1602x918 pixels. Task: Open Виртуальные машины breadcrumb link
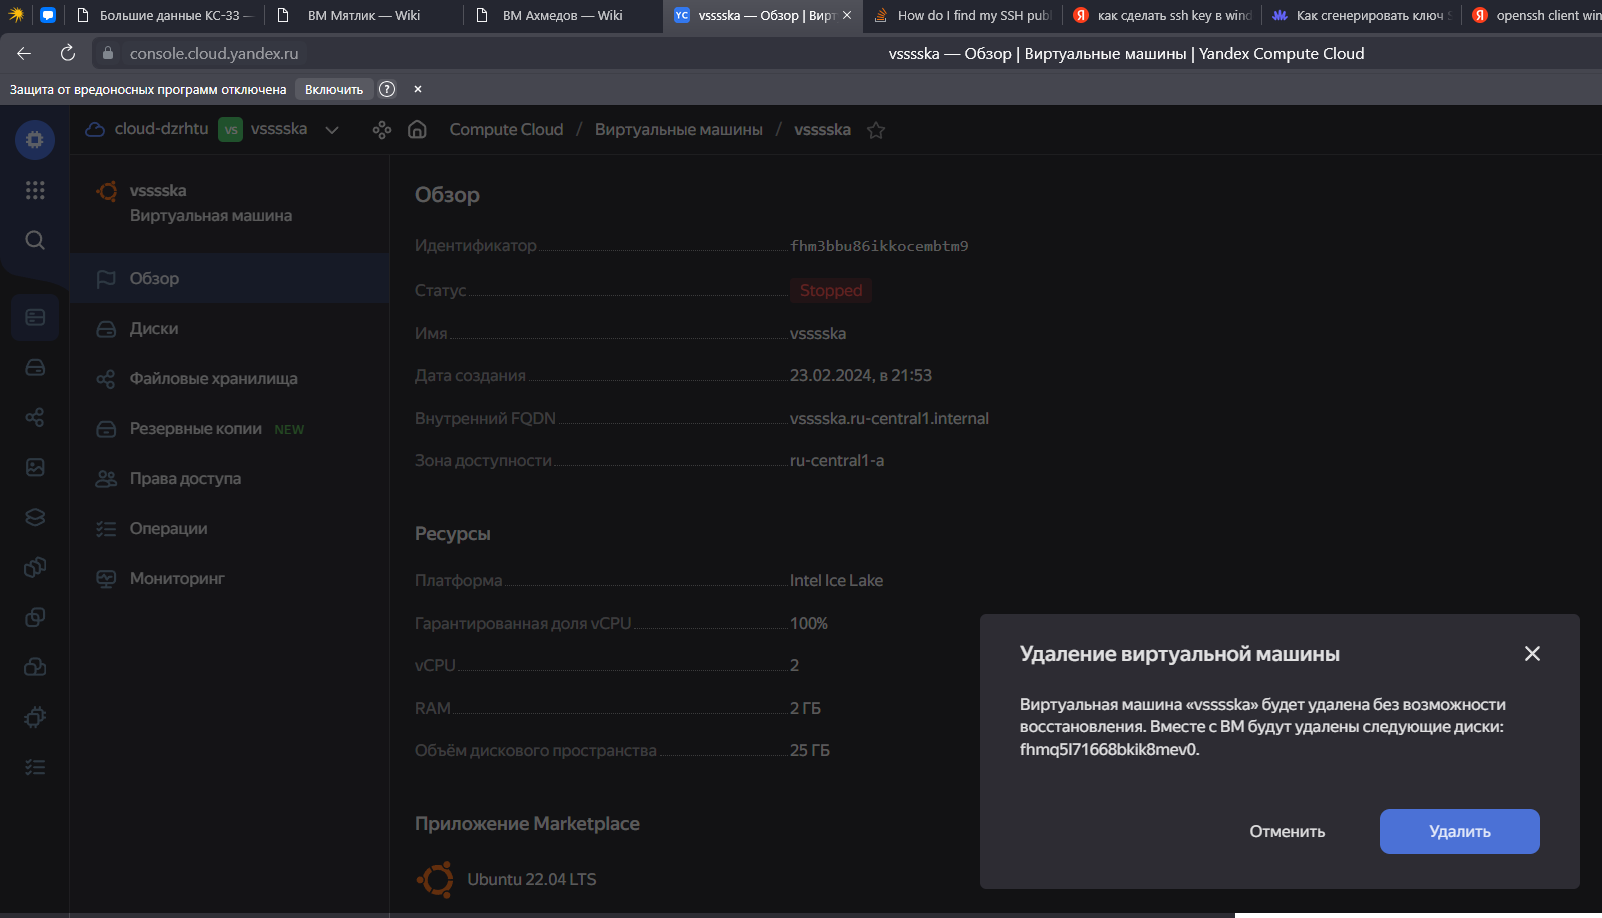[678, 130]
